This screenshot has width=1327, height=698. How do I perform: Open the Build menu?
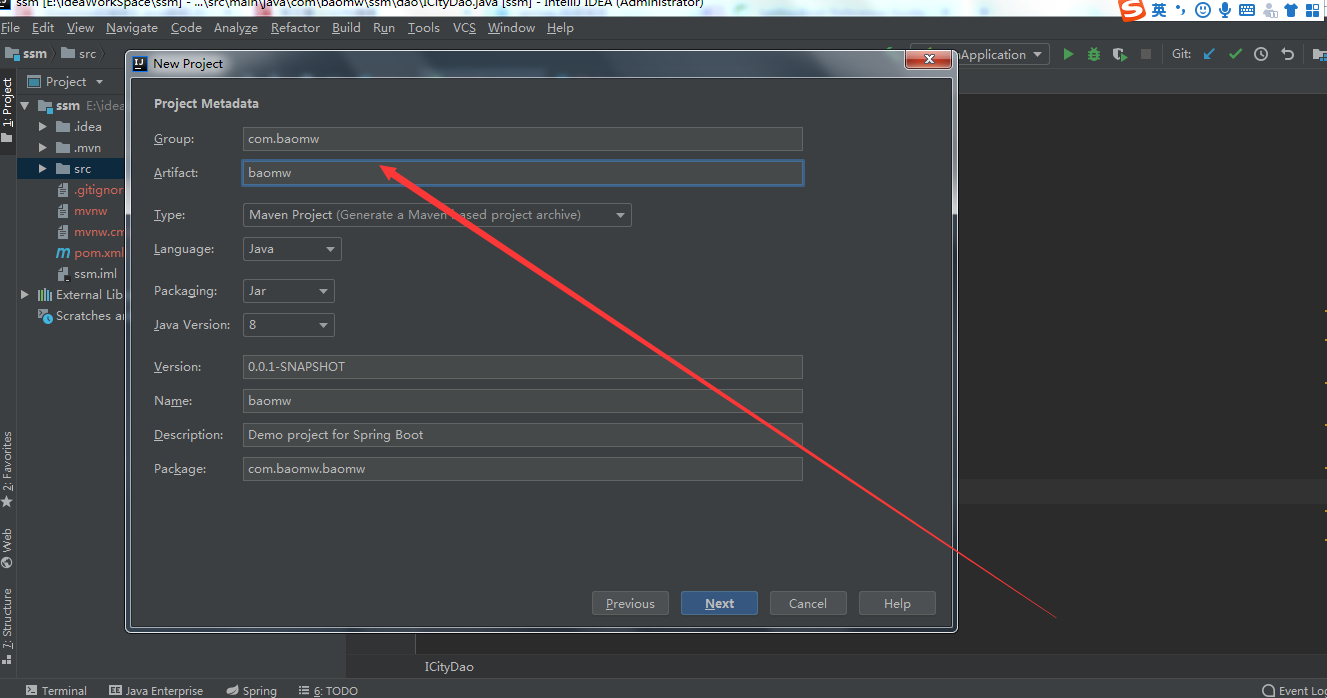click(x=346, y=28)
